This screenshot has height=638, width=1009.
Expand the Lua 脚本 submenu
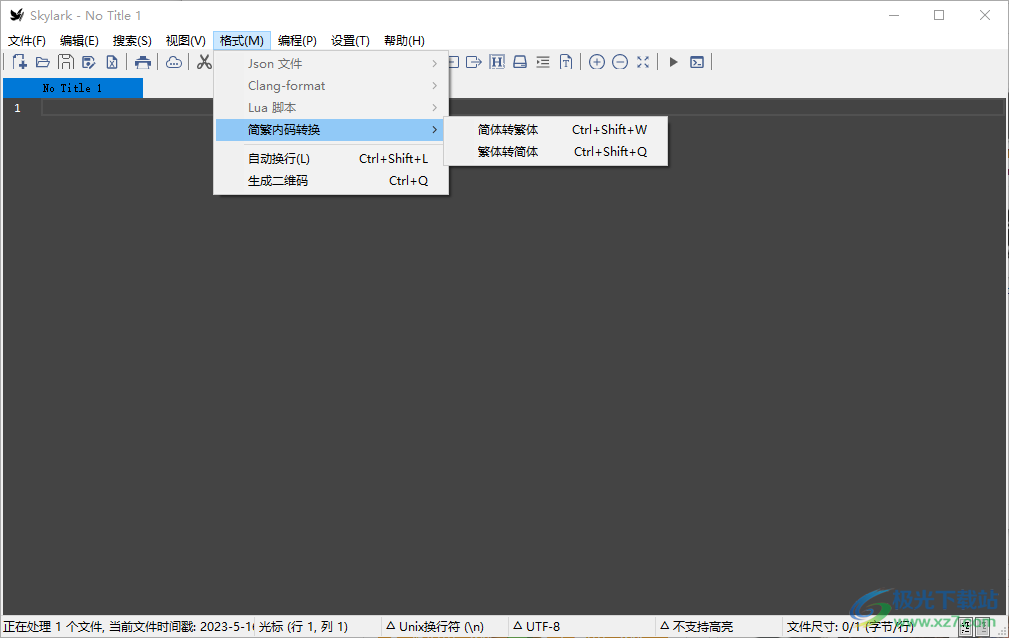[x=331, y=108]
